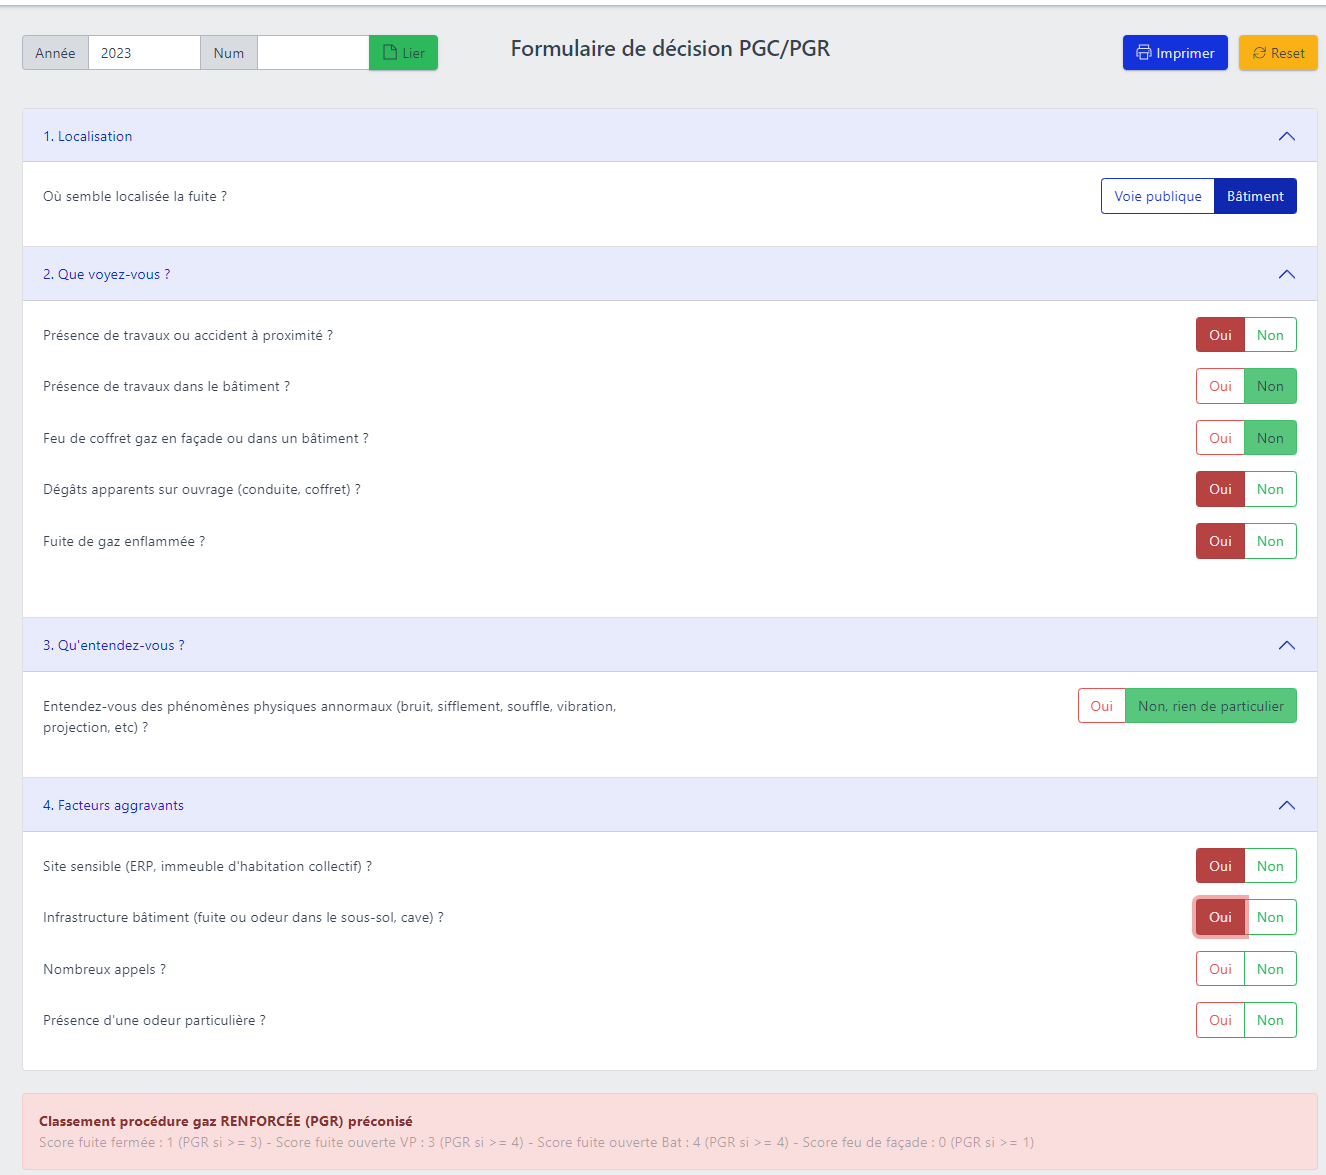Click the Nombreux appels question text
This screenshot has width=1326, height=1175.
104,969
